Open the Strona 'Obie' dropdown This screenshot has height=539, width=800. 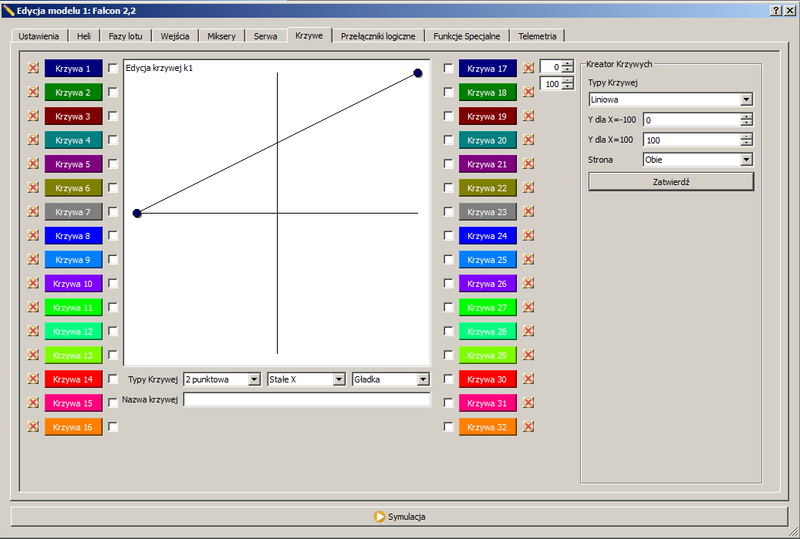(x=698, y=160)
